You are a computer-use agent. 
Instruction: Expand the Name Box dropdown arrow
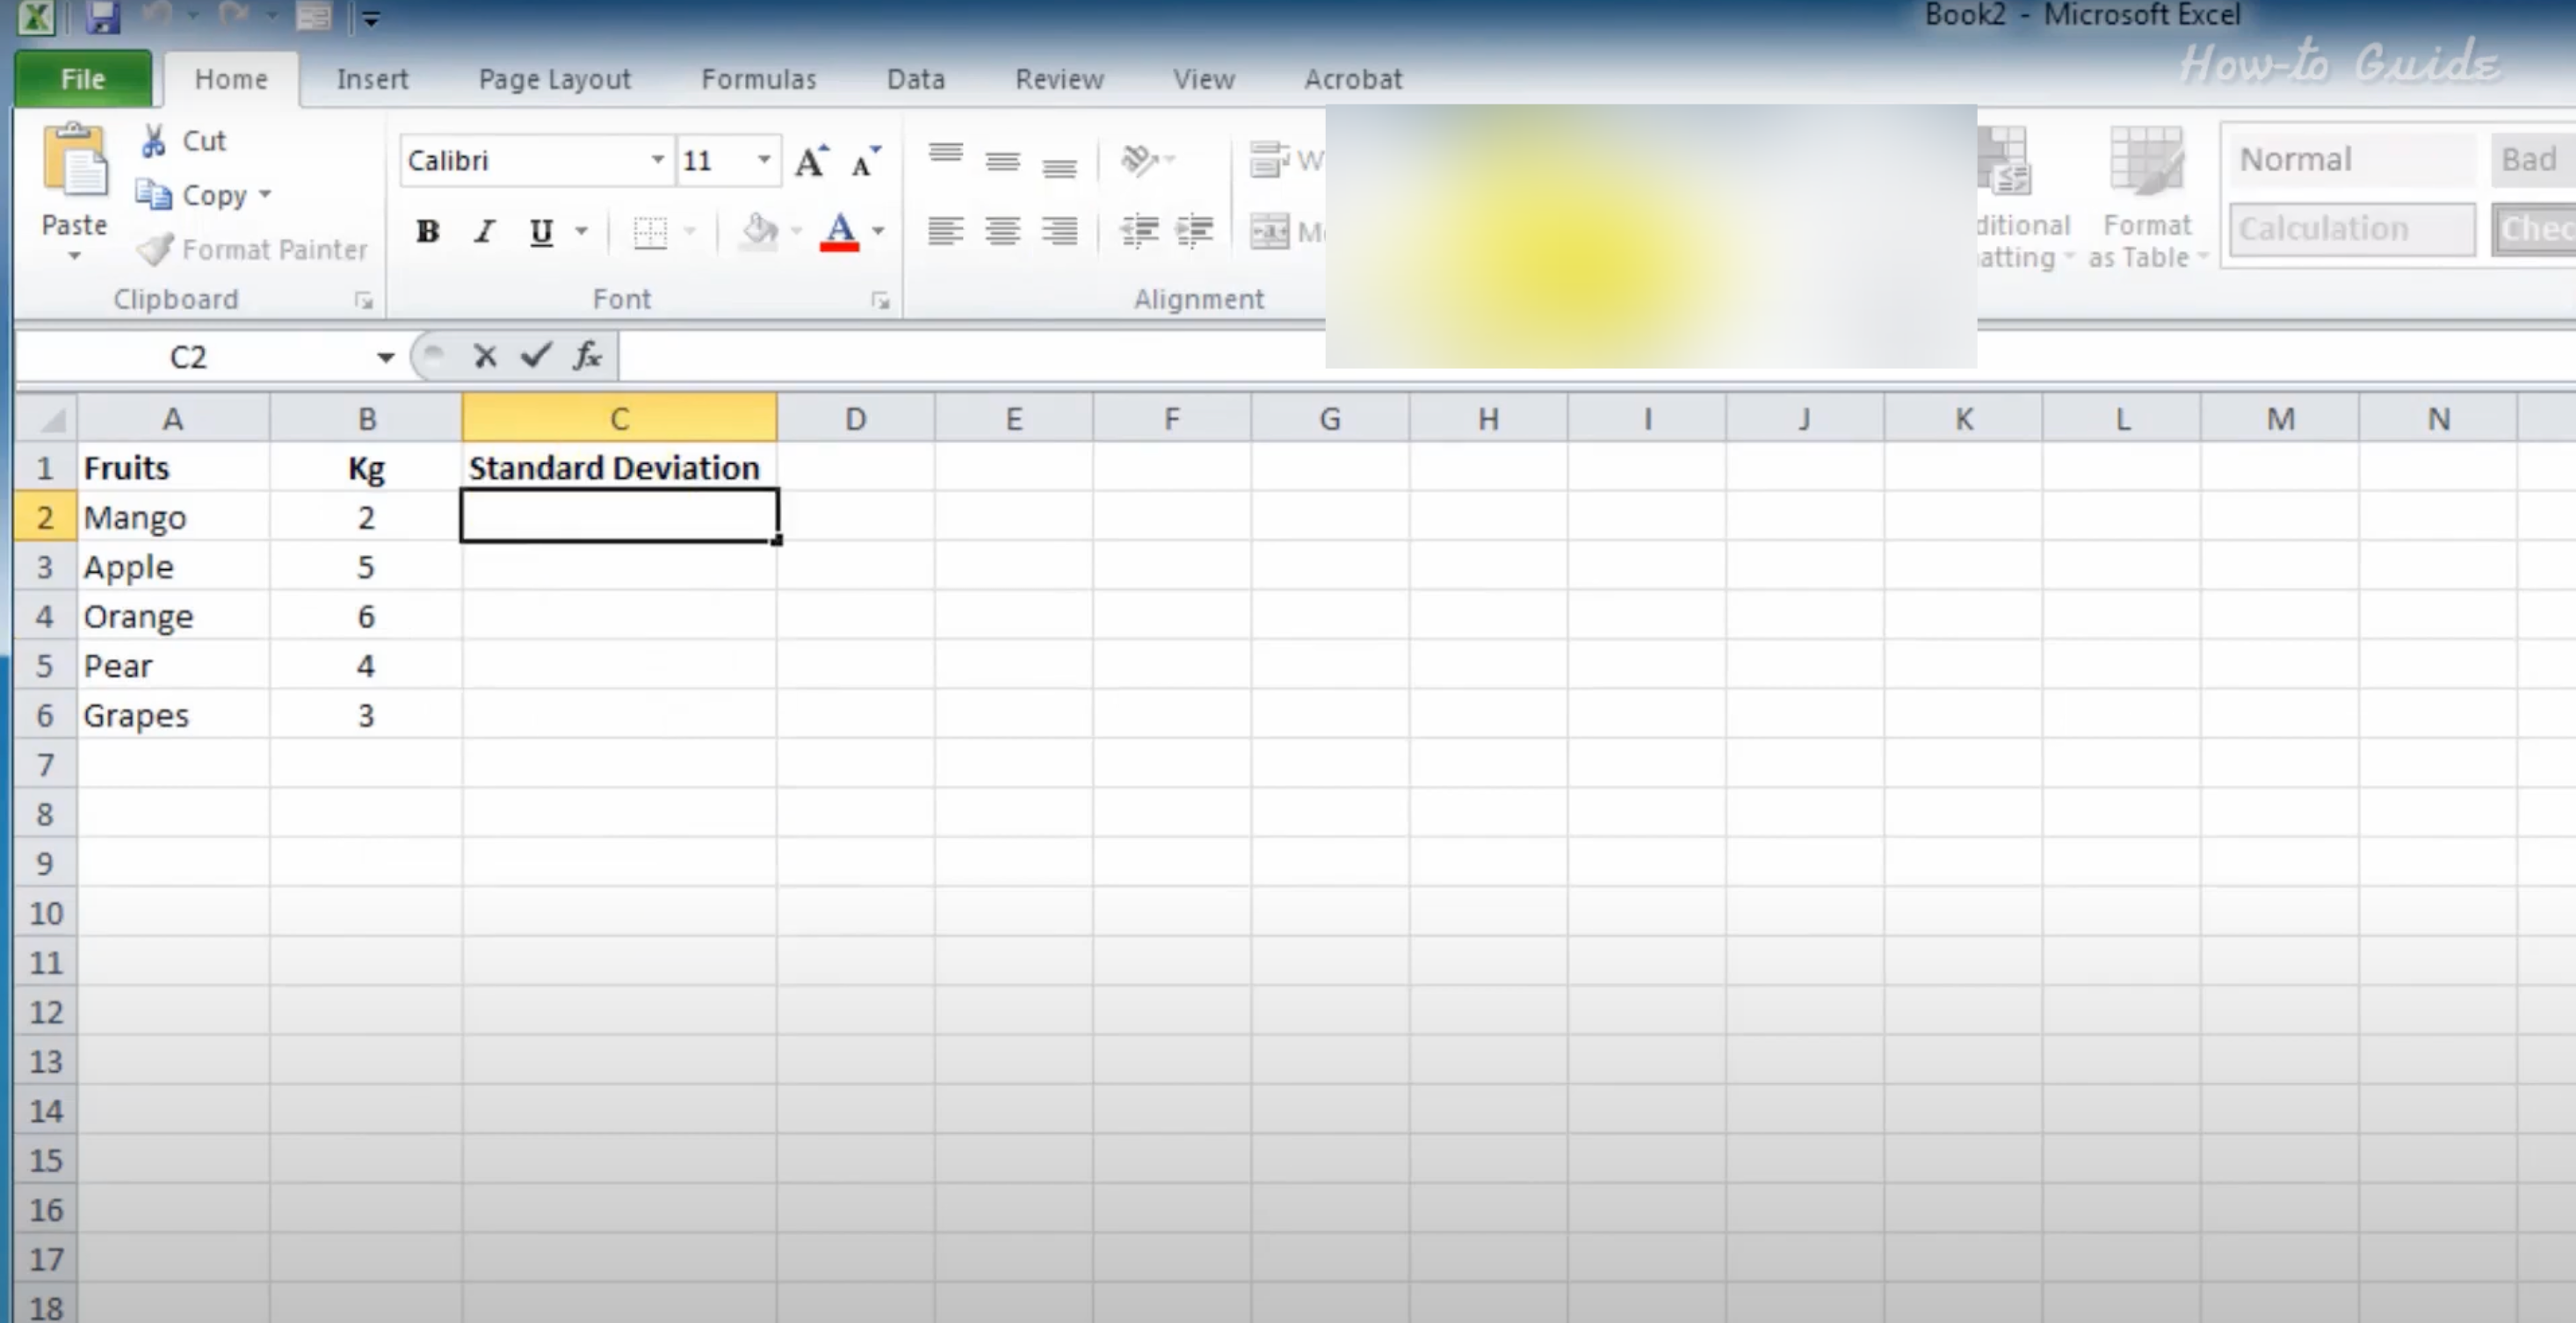[385, 357]
